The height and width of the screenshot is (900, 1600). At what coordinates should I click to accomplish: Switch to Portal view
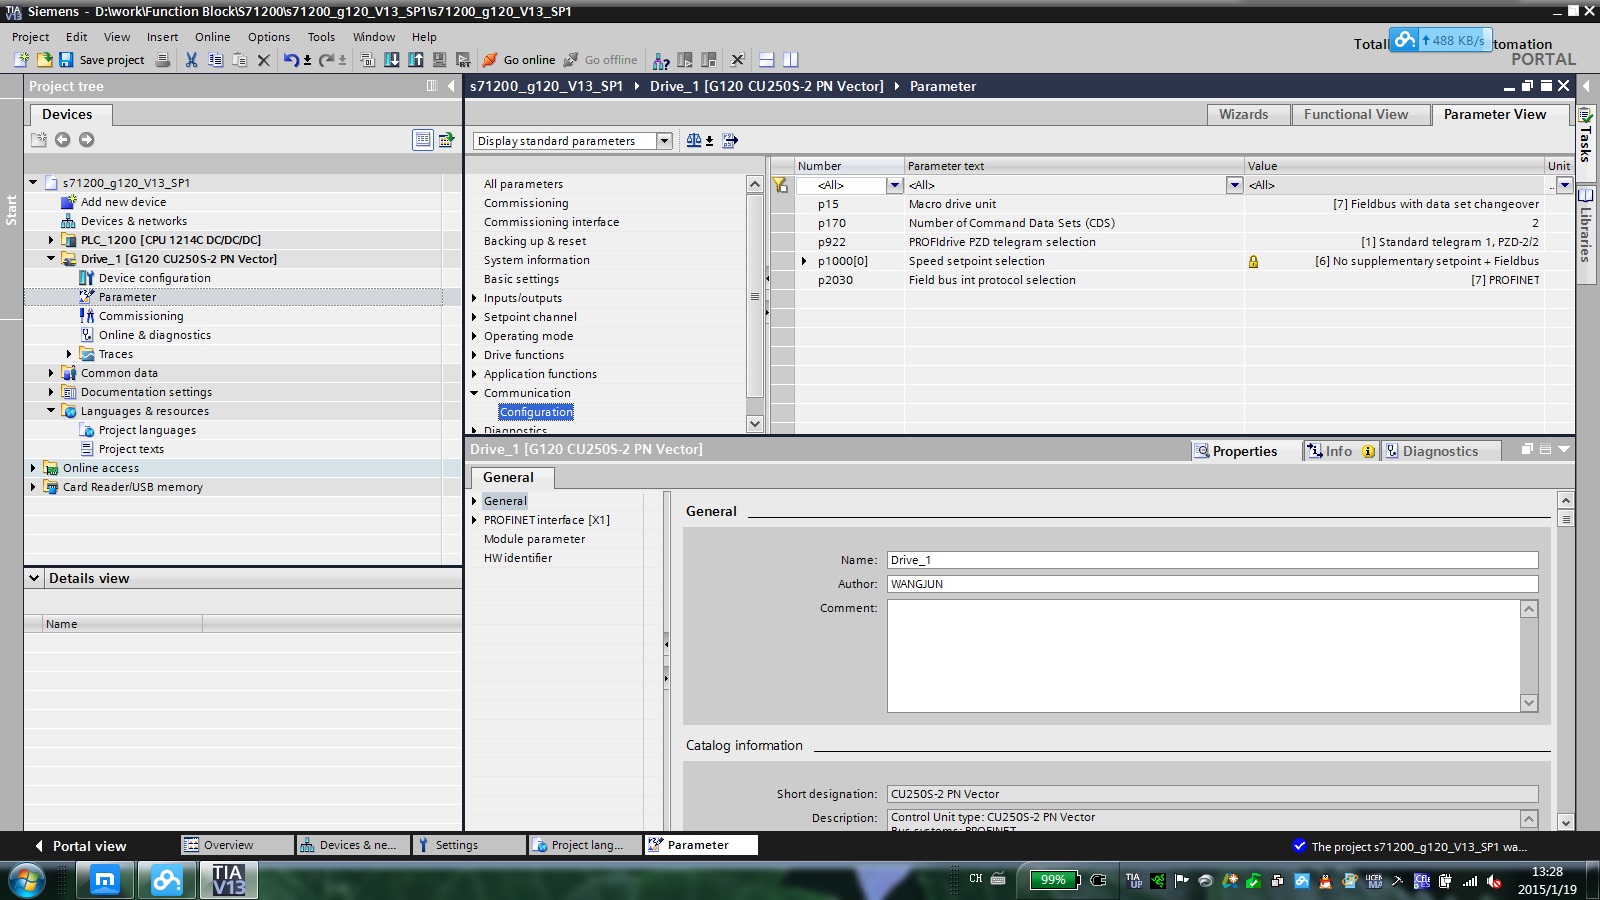[x=81, y=846]
